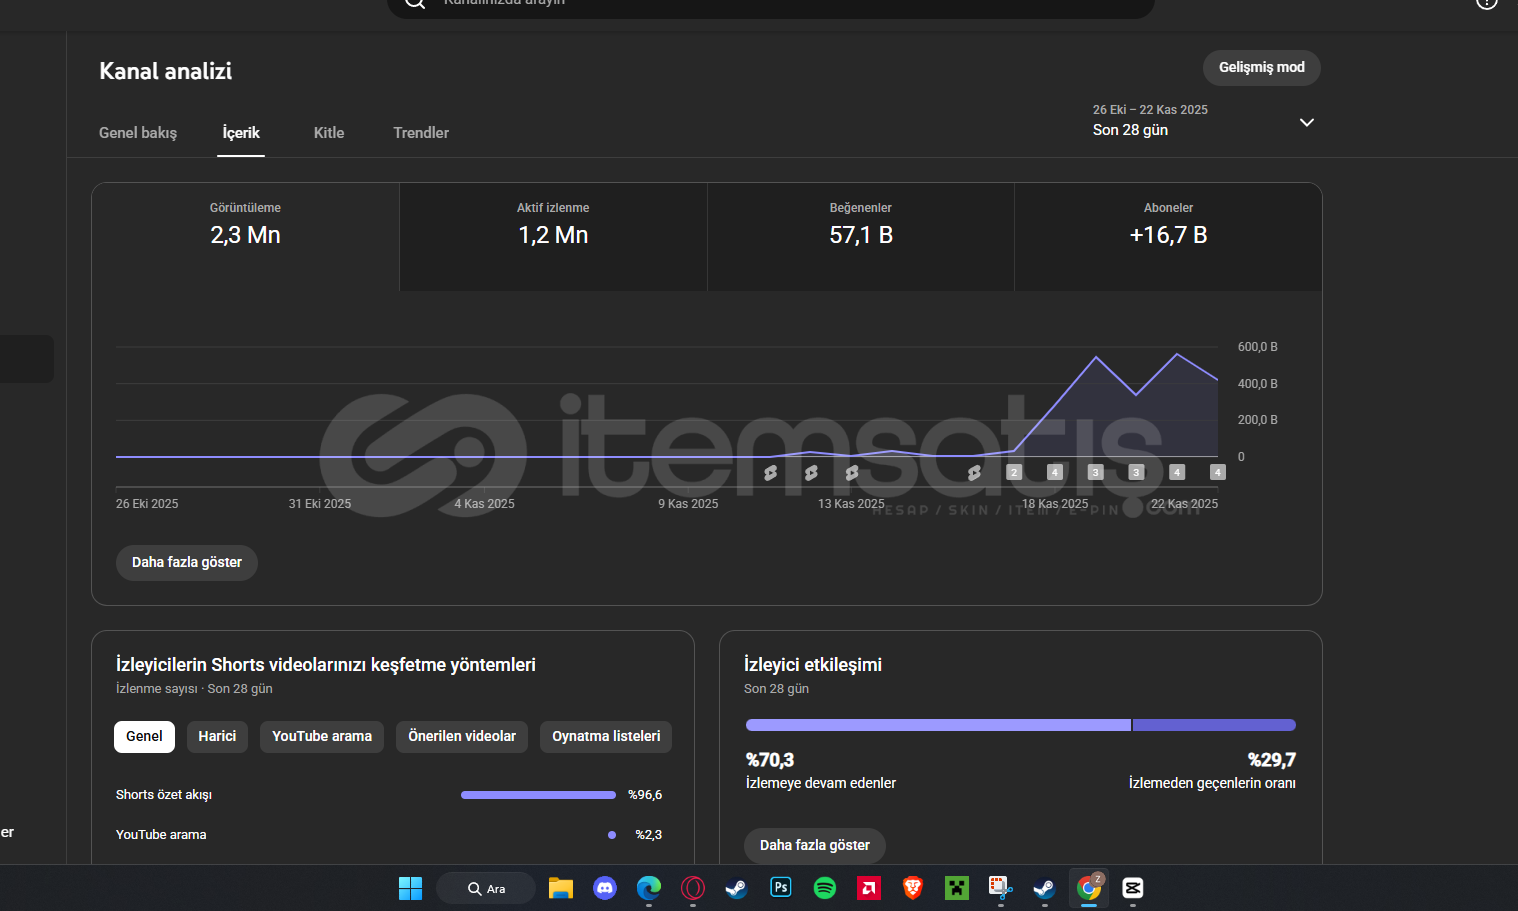Launch Photoshop from the taskbar

click(x=781, y=888)
